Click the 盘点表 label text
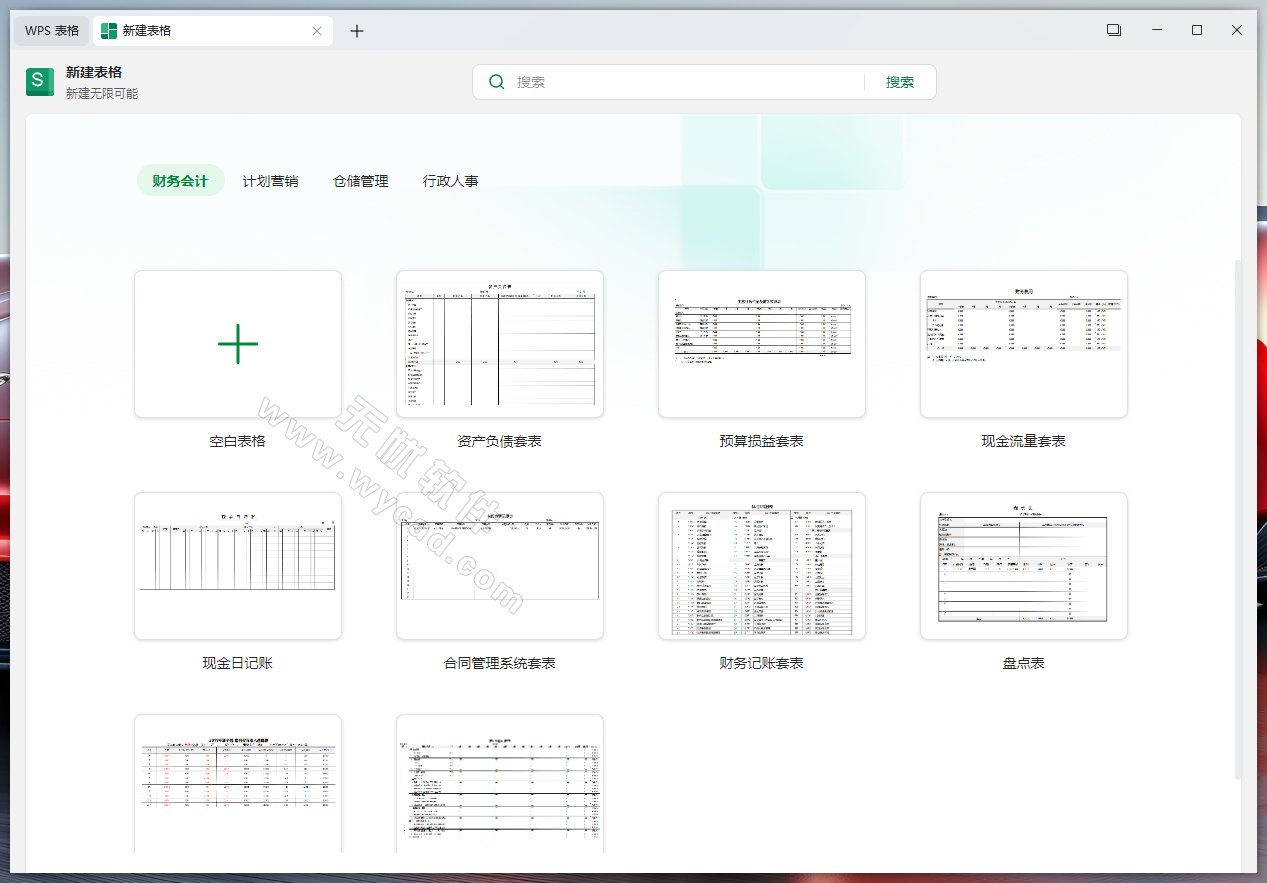This screenshot has height=883, width=1267. coord(1024,663)
